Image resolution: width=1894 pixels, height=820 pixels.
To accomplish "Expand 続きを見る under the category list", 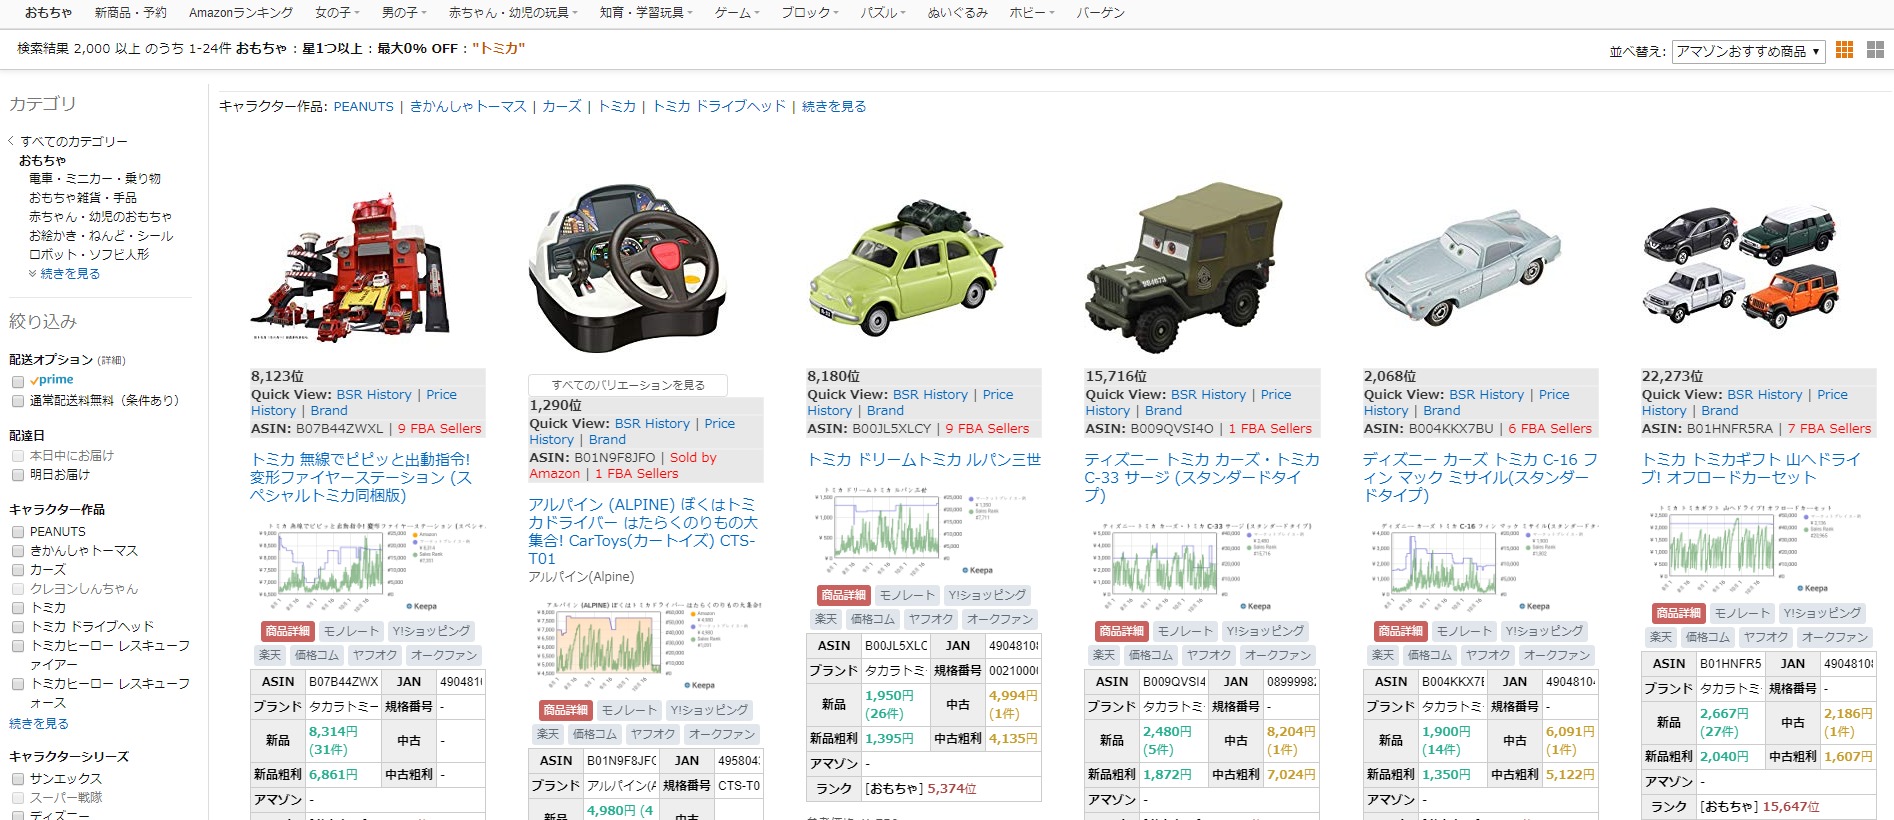I will pyautogui.click(x=69, y=274).
